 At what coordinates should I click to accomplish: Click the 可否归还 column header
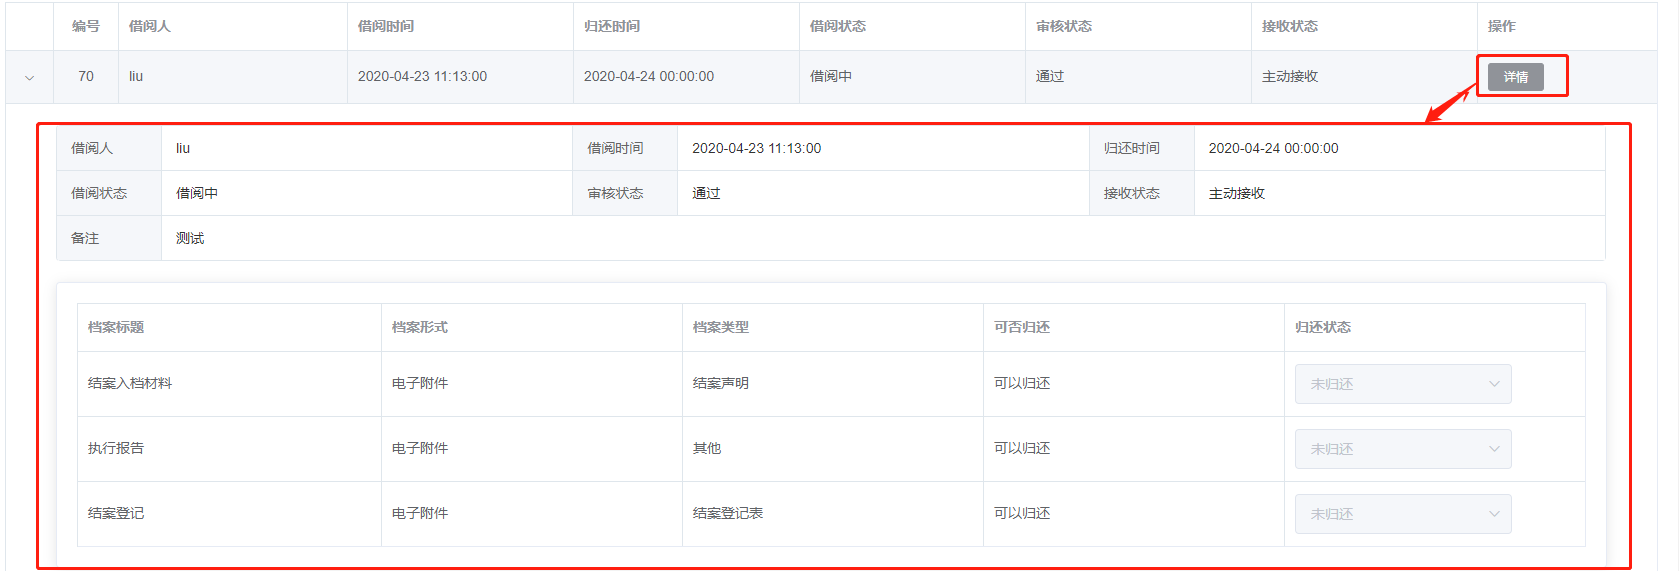[1022, 327]
